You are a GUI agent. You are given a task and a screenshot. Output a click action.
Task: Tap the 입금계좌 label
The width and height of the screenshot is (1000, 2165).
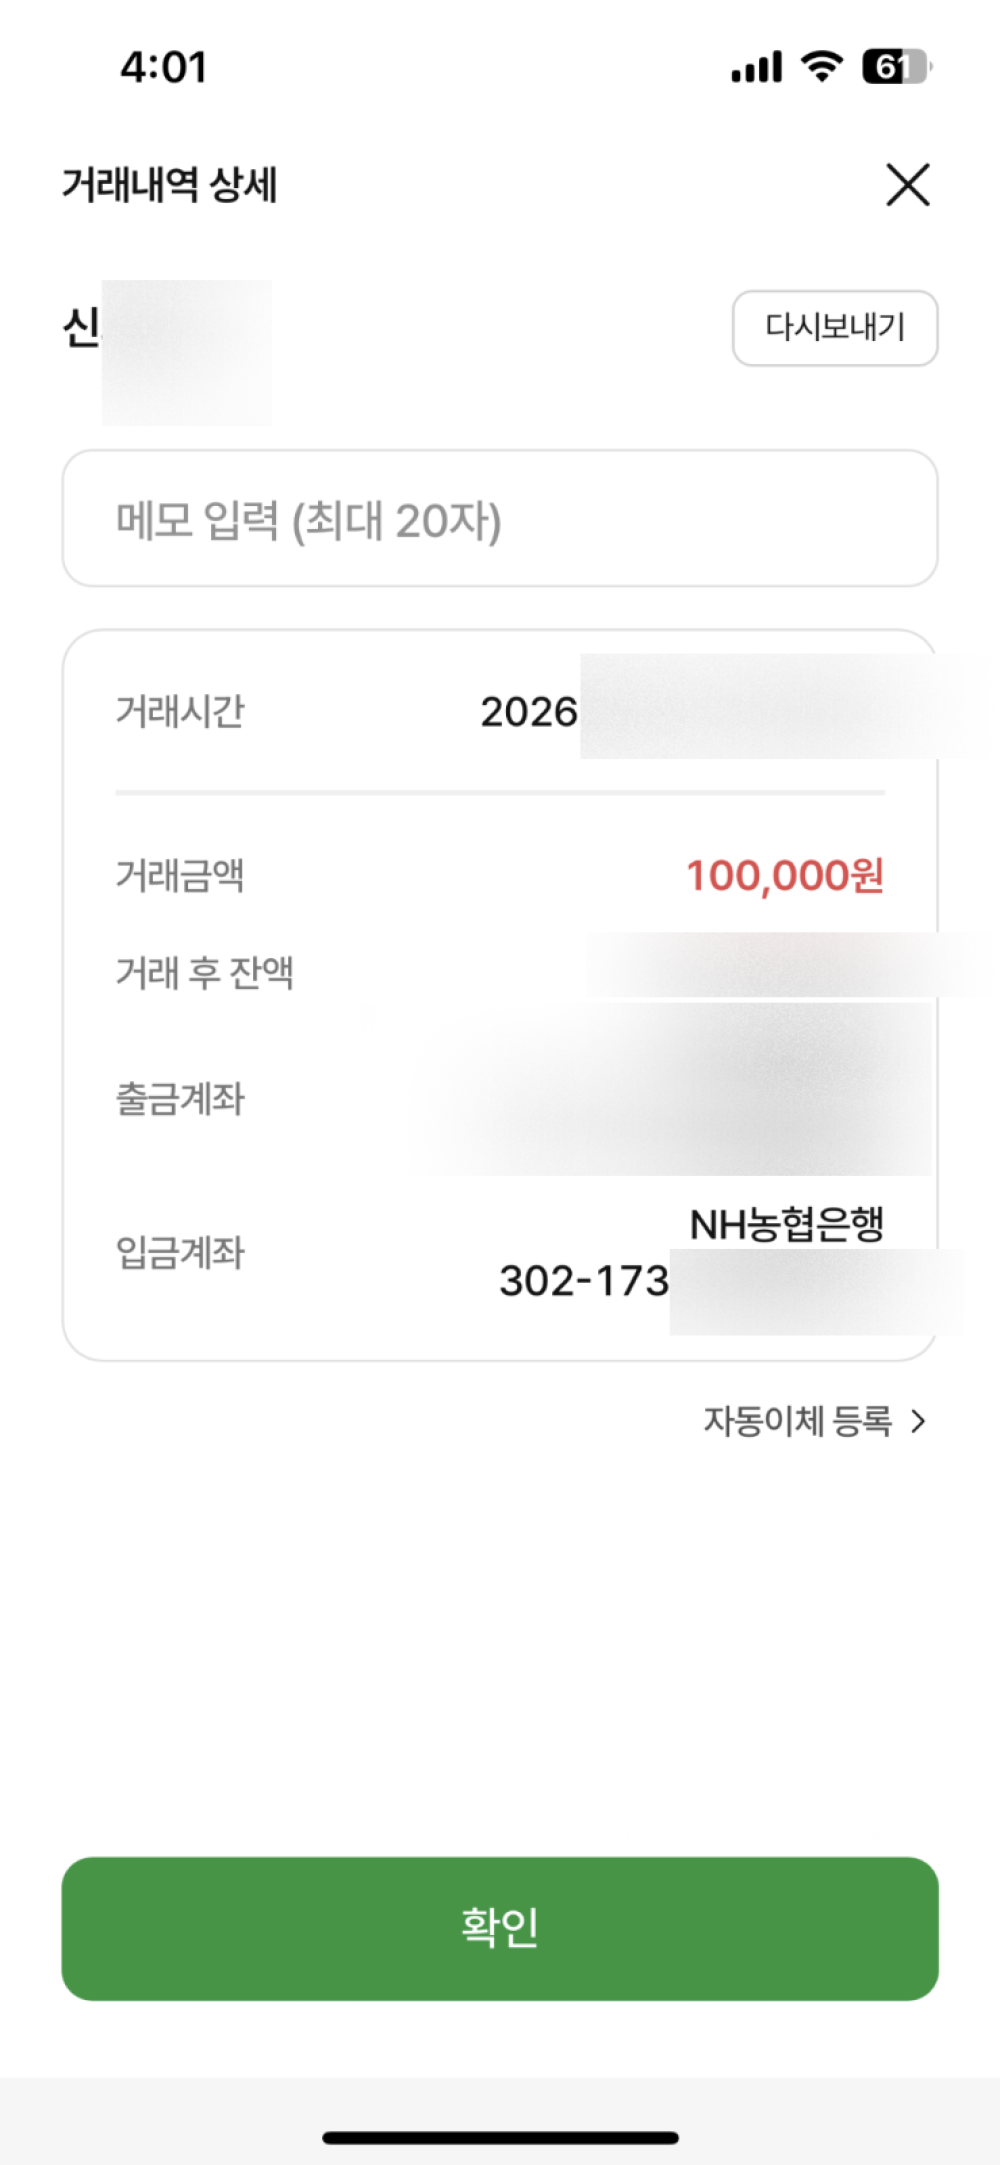(x=180, y=1252)
